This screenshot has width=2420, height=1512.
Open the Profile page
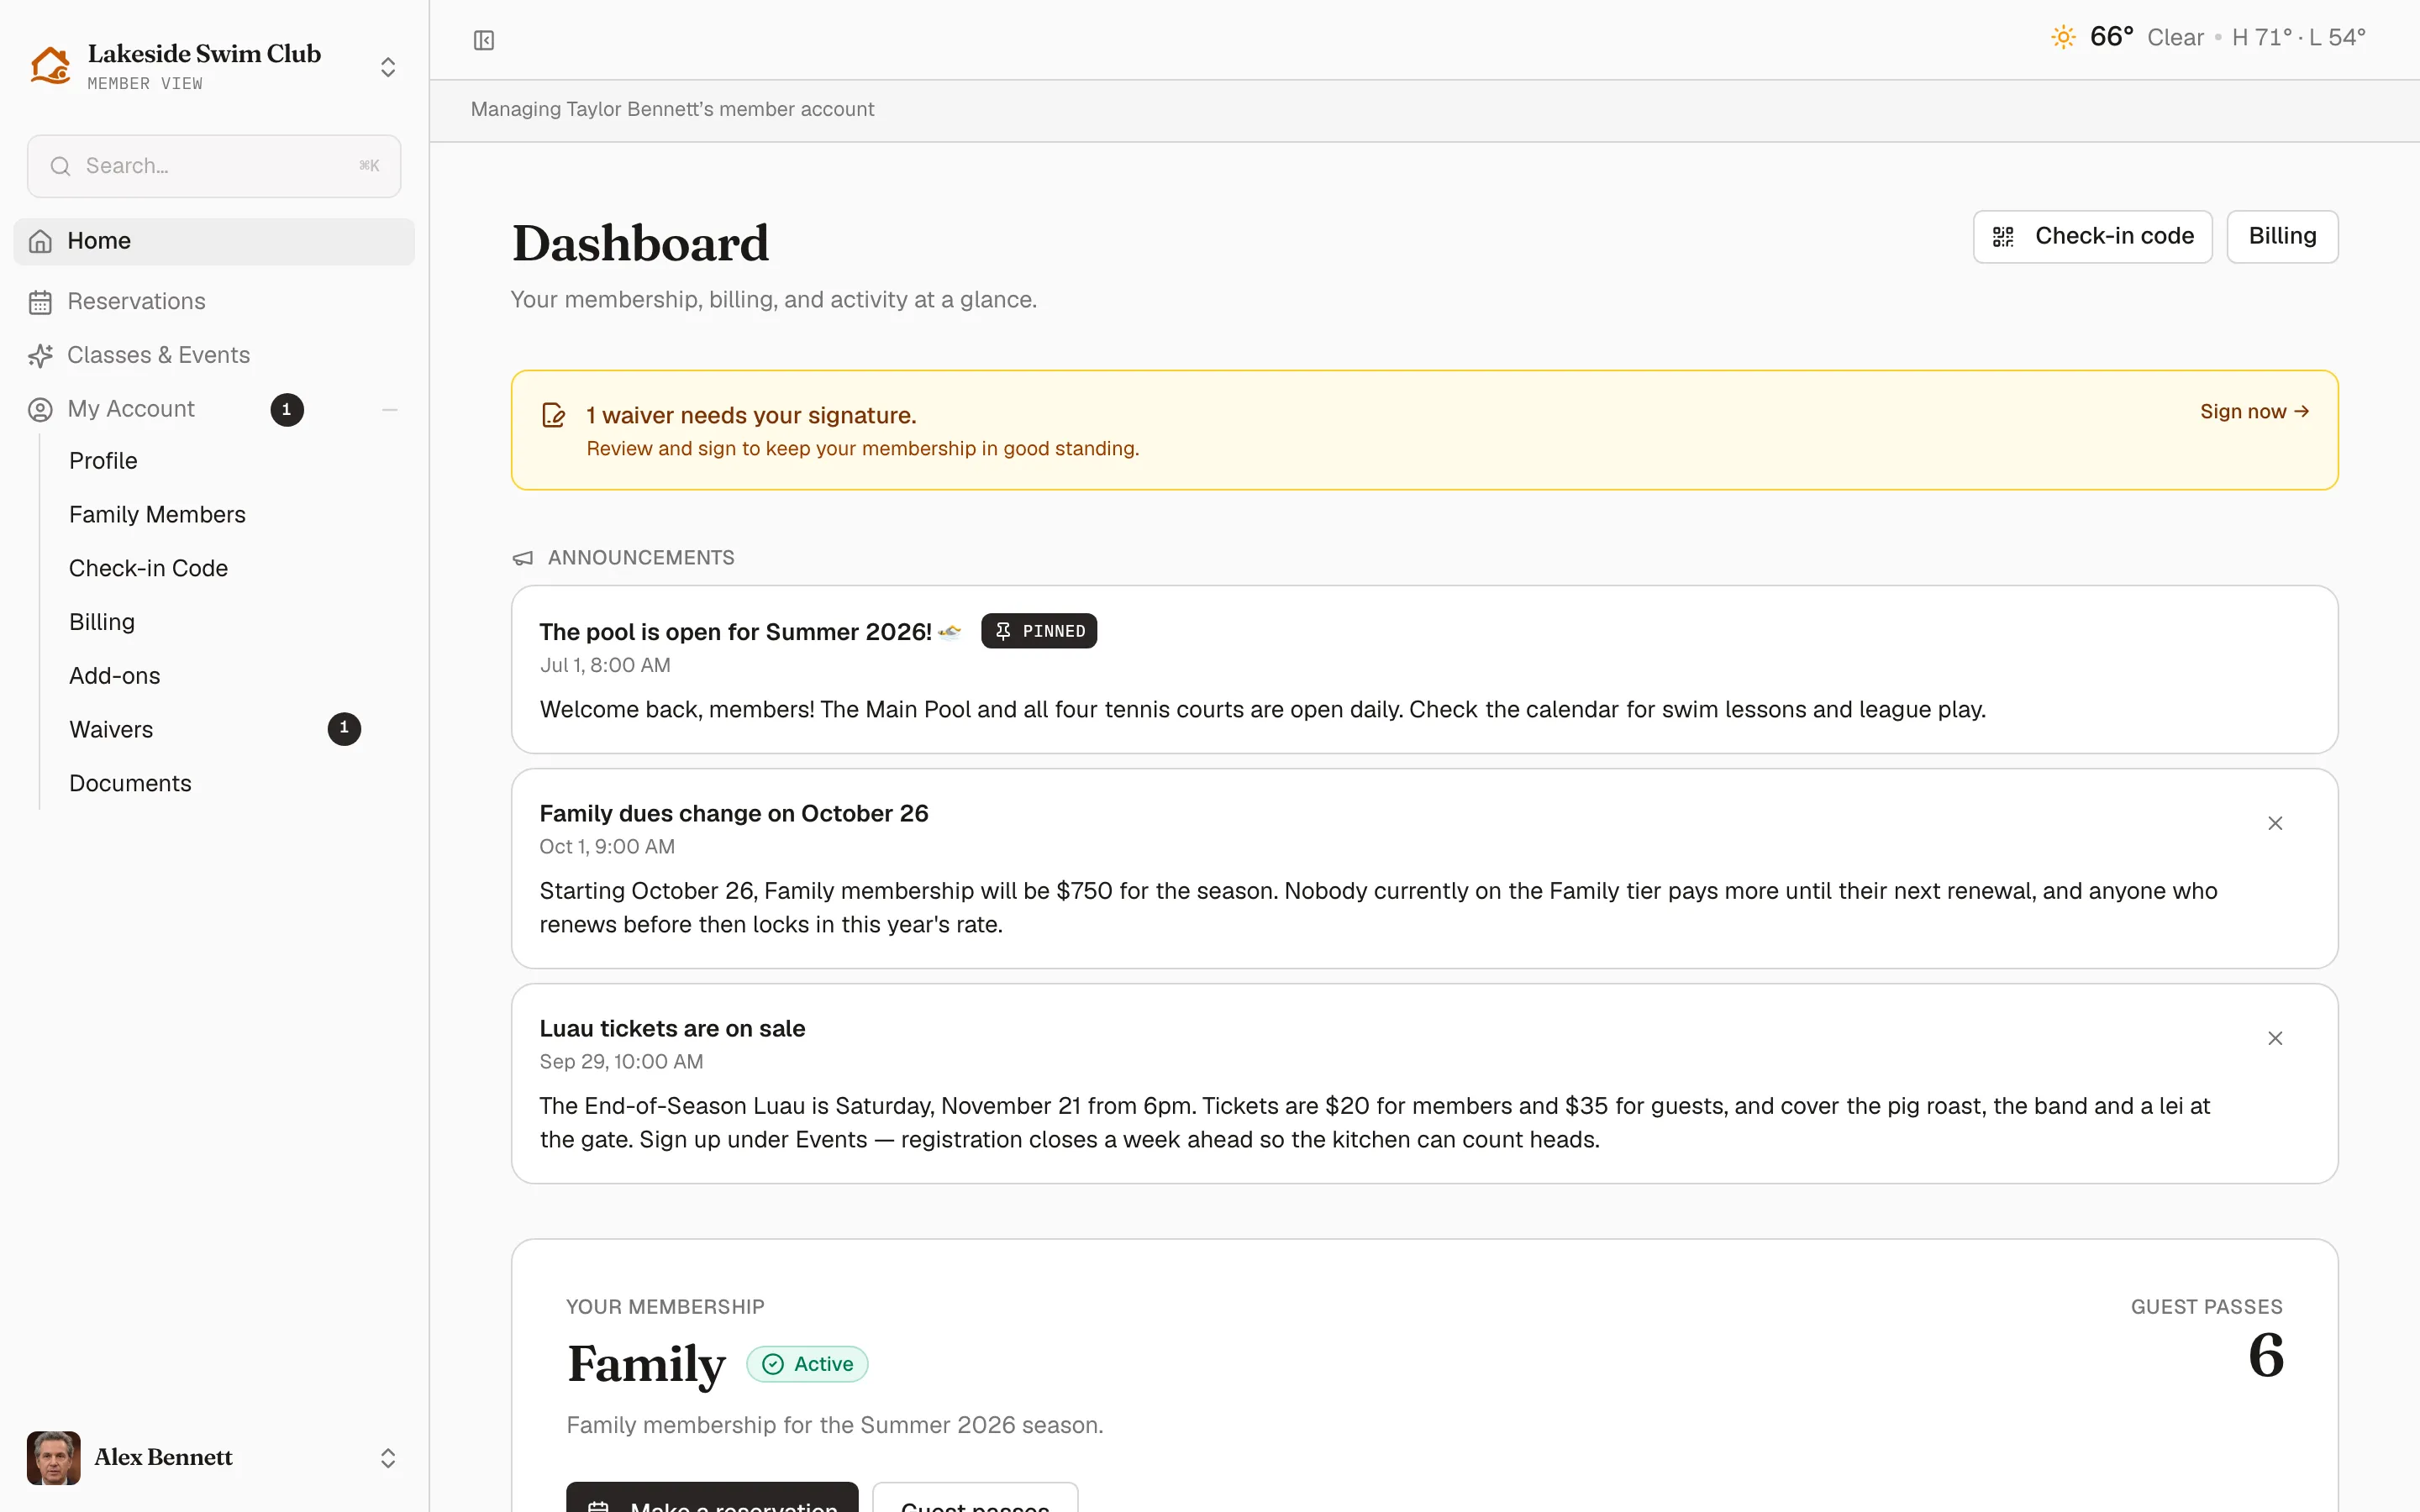(x=103, y=461)
